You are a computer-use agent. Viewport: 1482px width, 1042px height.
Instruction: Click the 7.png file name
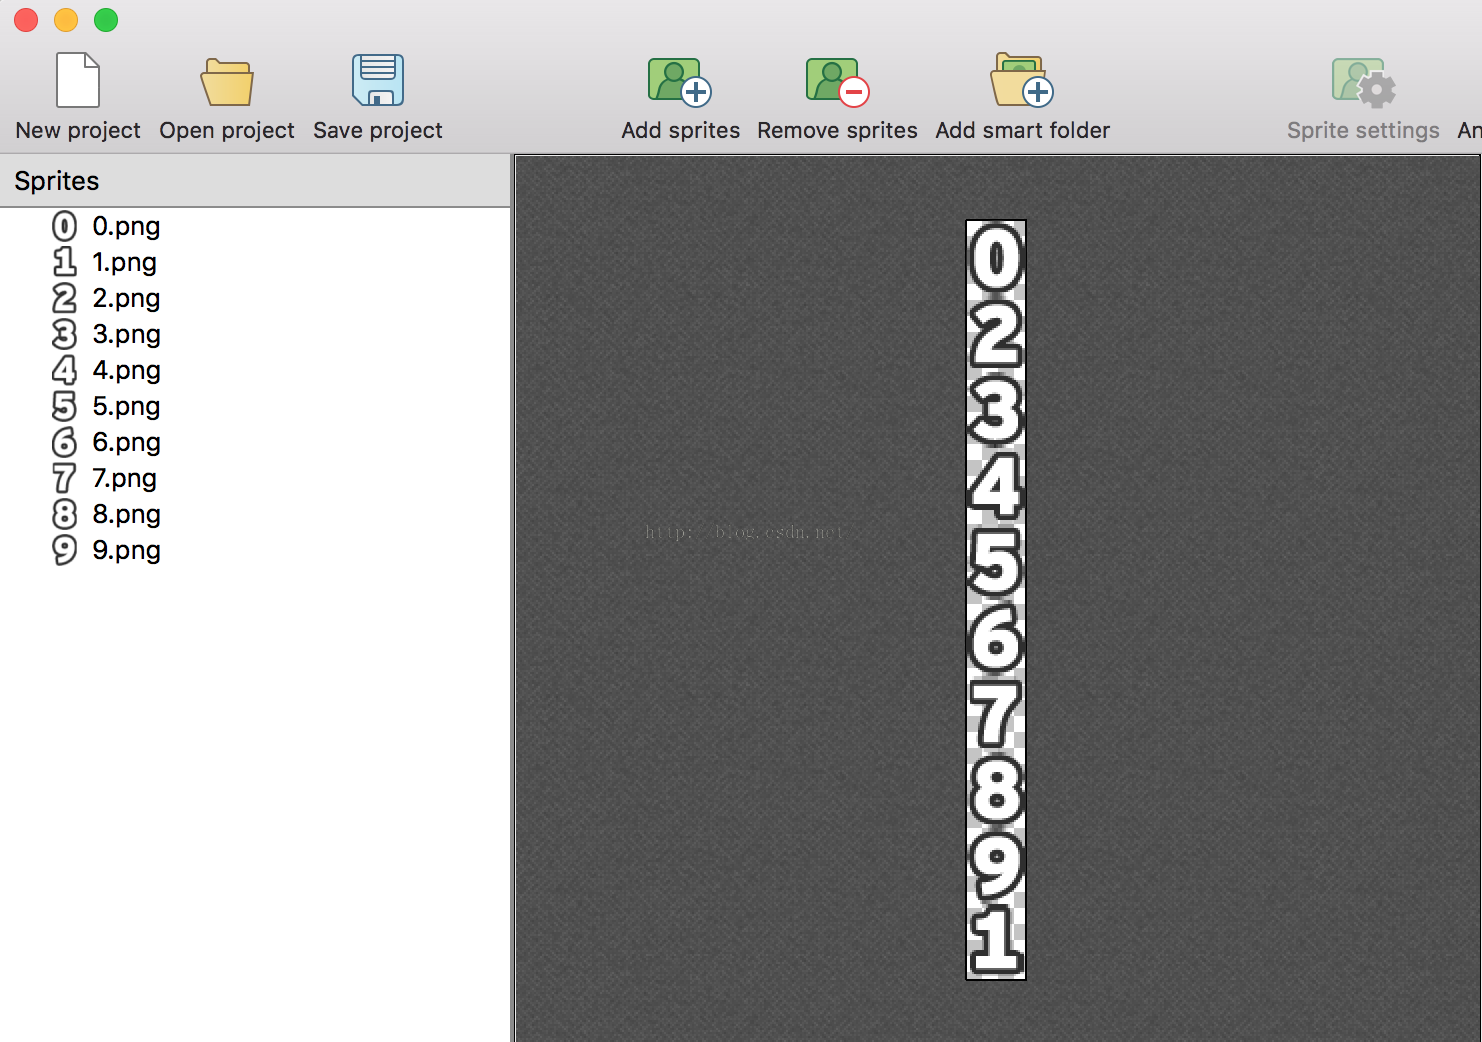pyautogui.click(x=124, y=479)
